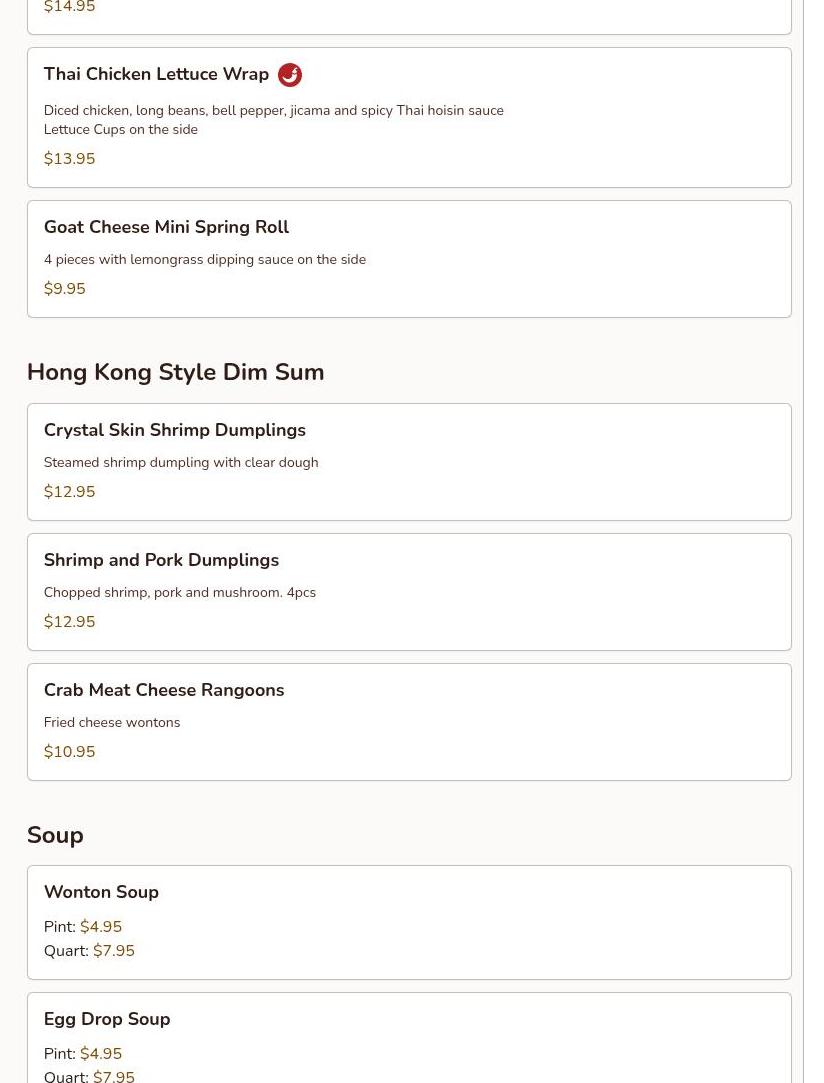Click the Hong Kong Style Dim Sum heading
Viewport: 824px width, 1083px height.
point(175,372)
